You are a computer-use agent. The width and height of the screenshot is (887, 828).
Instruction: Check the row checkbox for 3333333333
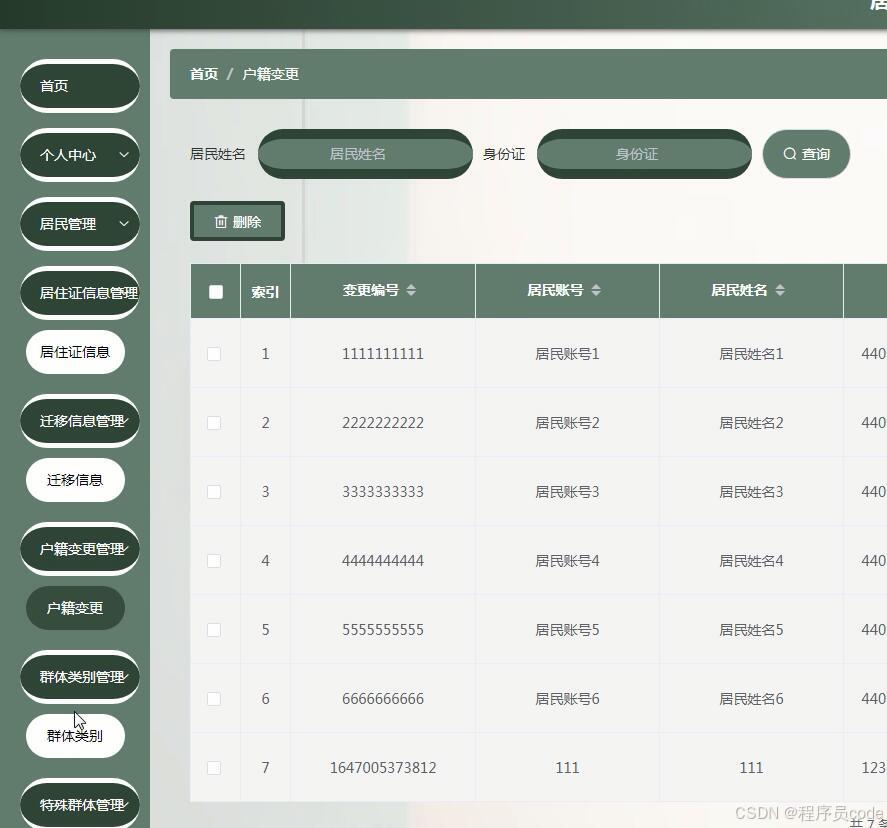coord(214,492)
